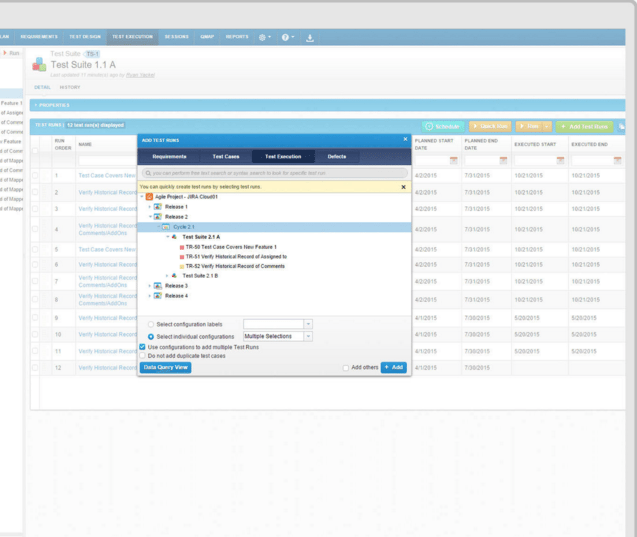
Task: Check the row 12 checkbox in test runs table
Action: (x=35, y=368)
